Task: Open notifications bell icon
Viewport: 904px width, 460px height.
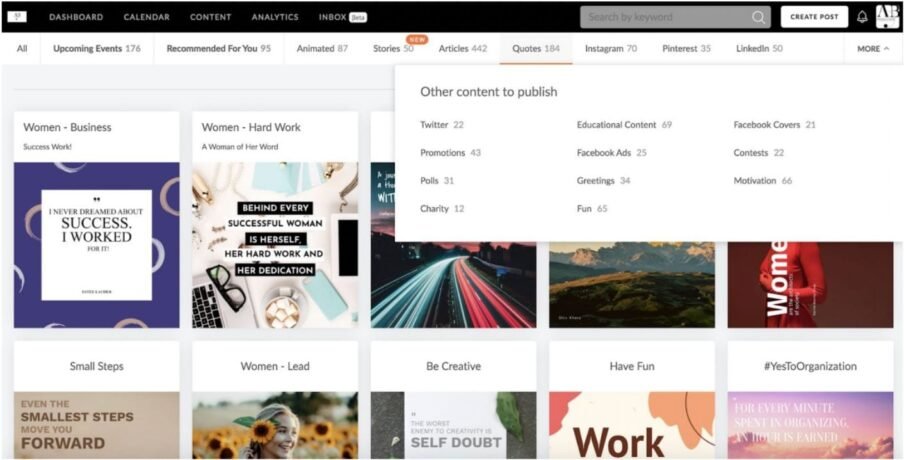Action: [862, 17]
